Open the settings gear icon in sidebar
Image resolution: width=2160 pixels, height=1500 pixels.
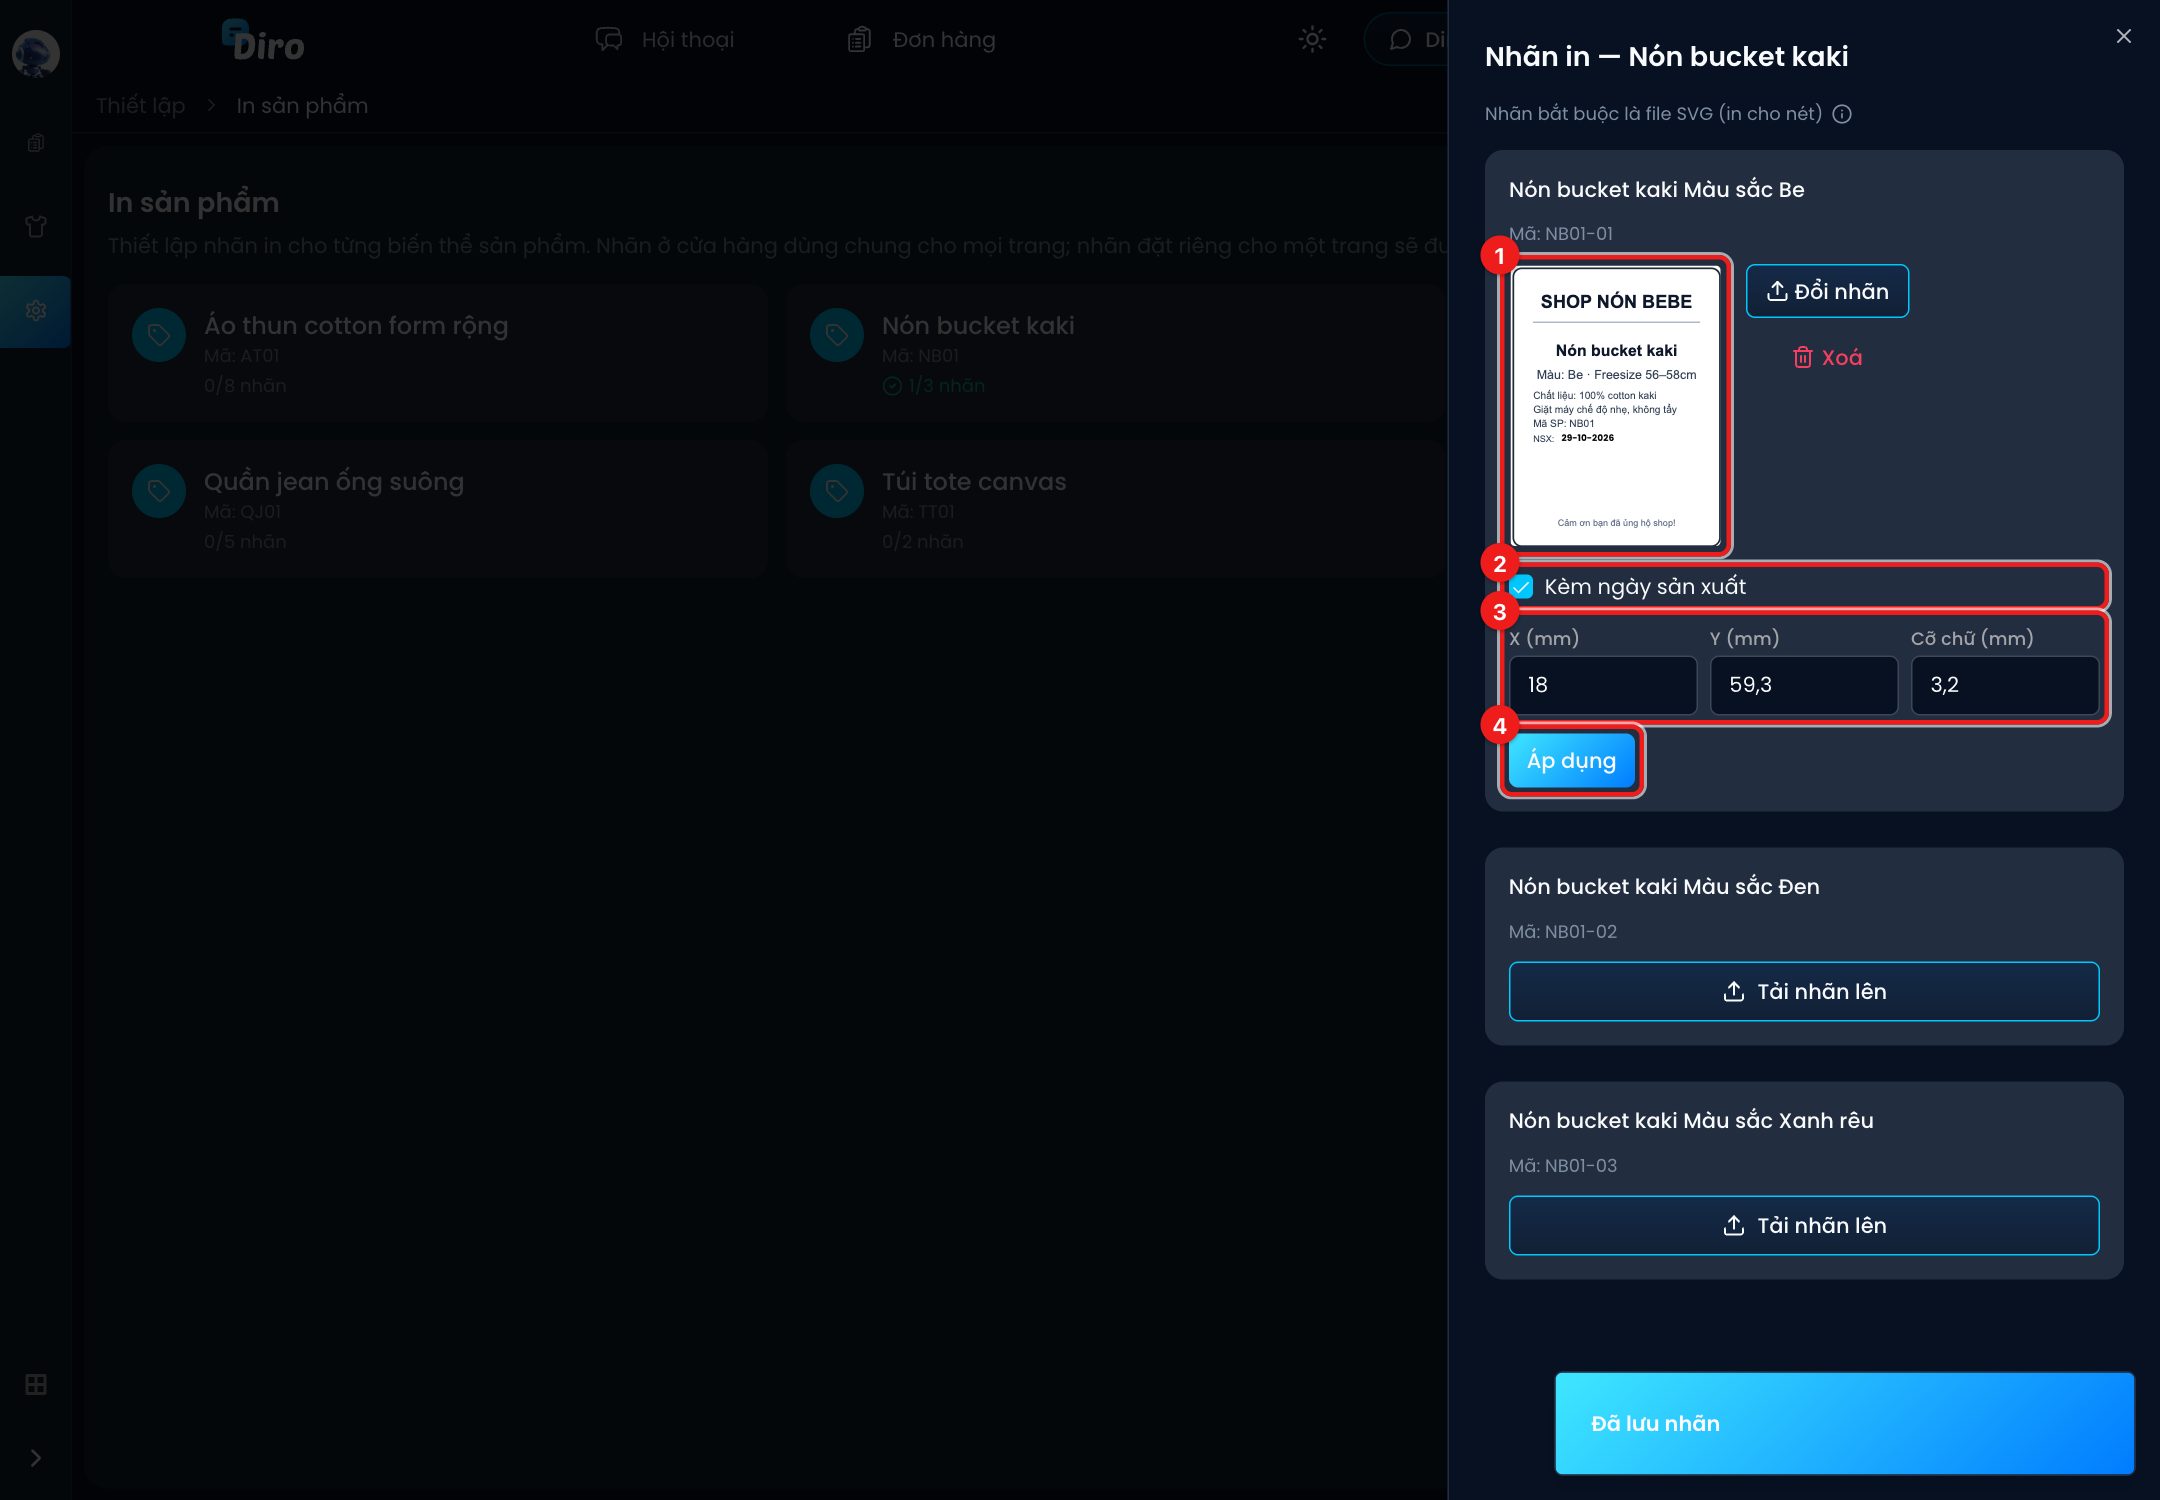(36, 311)
